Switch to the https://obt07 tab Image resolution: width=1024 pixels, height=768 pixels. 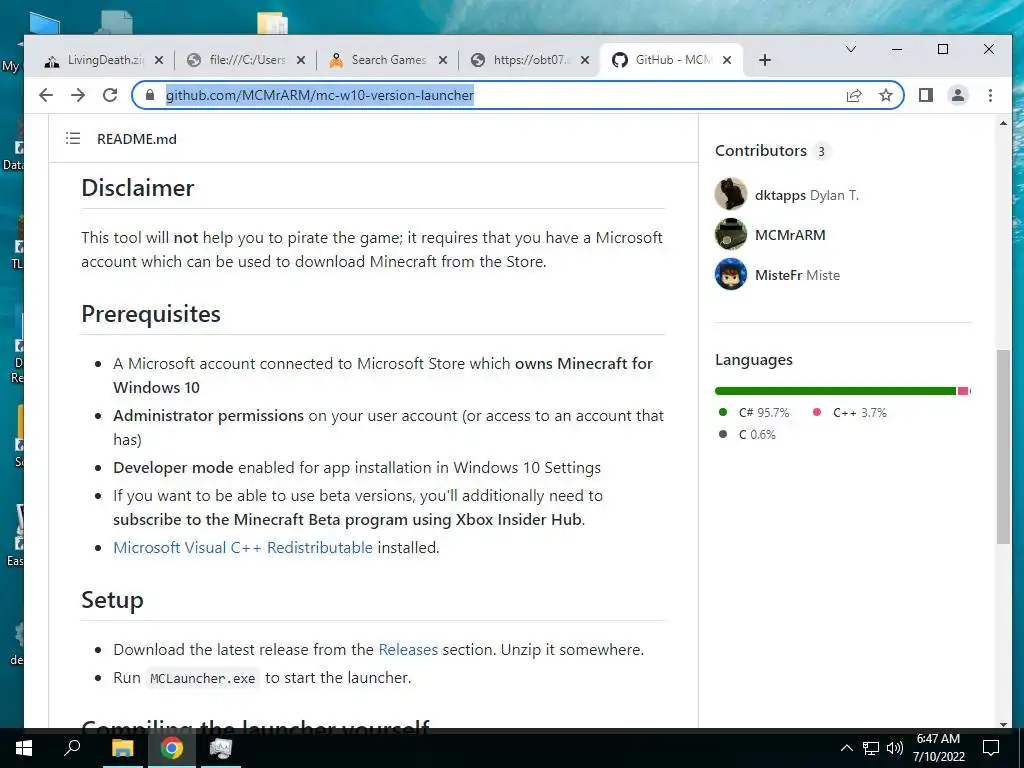[530, 60]
